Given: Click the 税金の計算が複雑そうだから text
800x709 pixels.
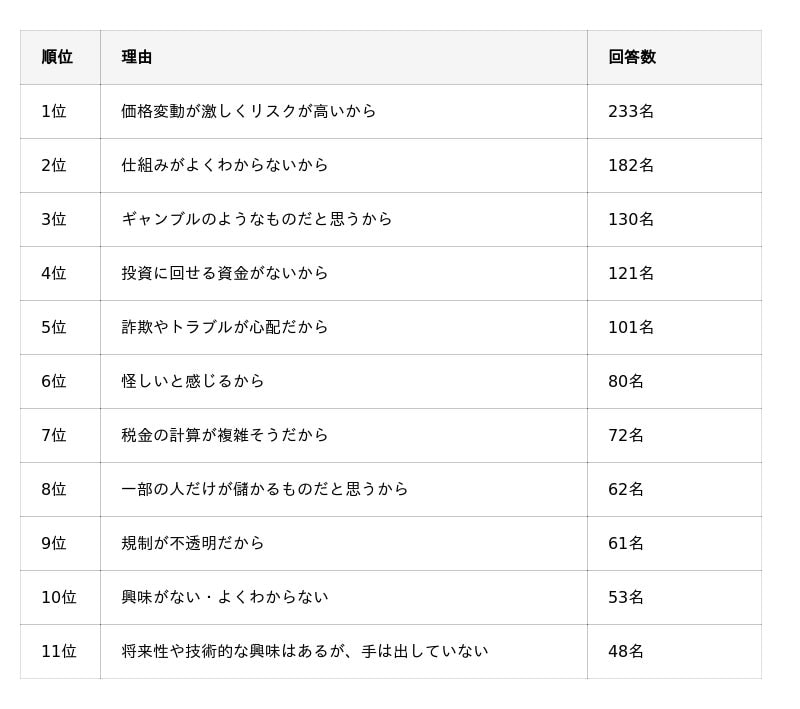Looking at the screenshot, I should (225, 435).
